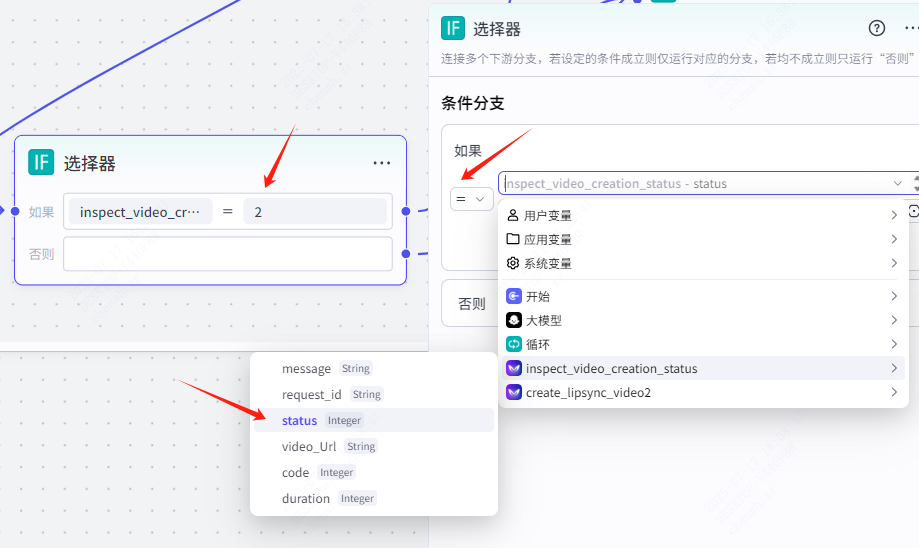The height and width of the screenshot is (548, 919).
Task: Choose the create_lipsync_video2 entry
Action: click(703, 392)
